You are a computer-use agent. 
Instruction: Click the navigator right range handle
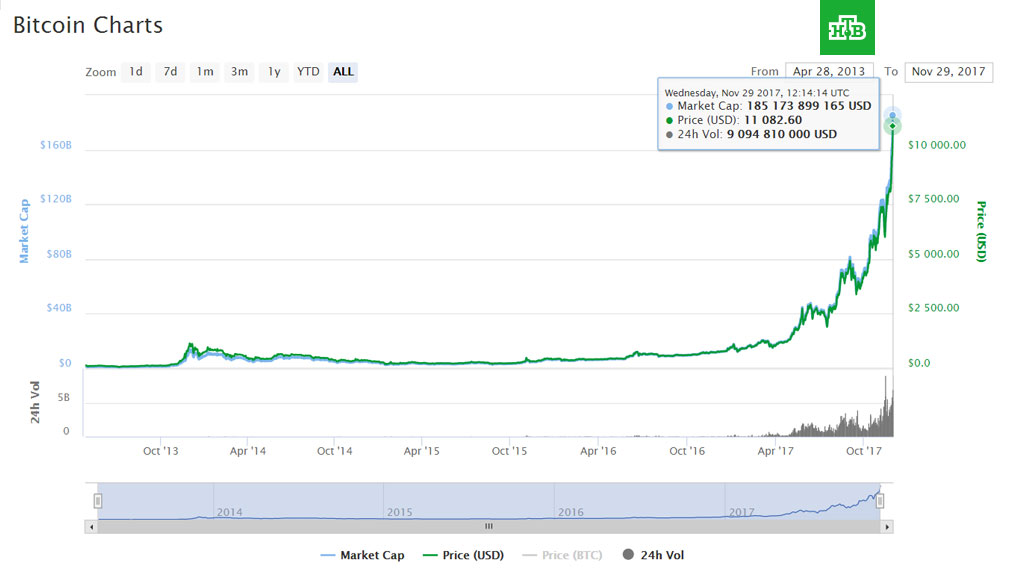click(881, 501)
